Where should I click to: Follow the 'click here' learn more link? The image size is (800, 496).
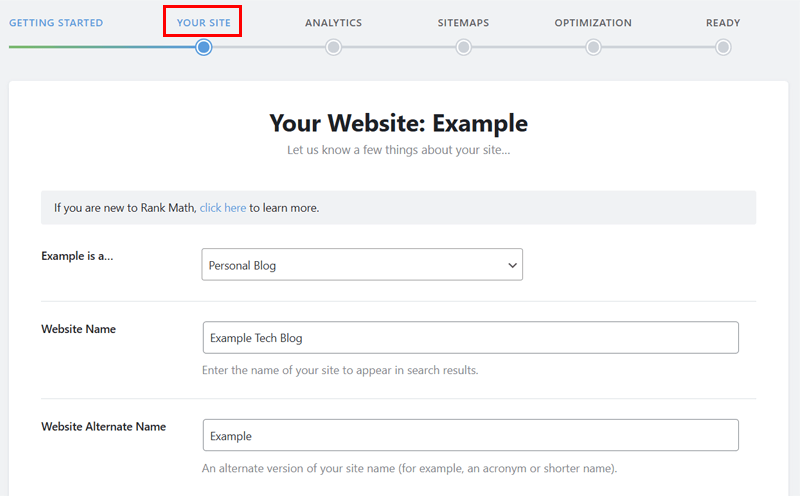pyautogui.click(x=223, y=208)
